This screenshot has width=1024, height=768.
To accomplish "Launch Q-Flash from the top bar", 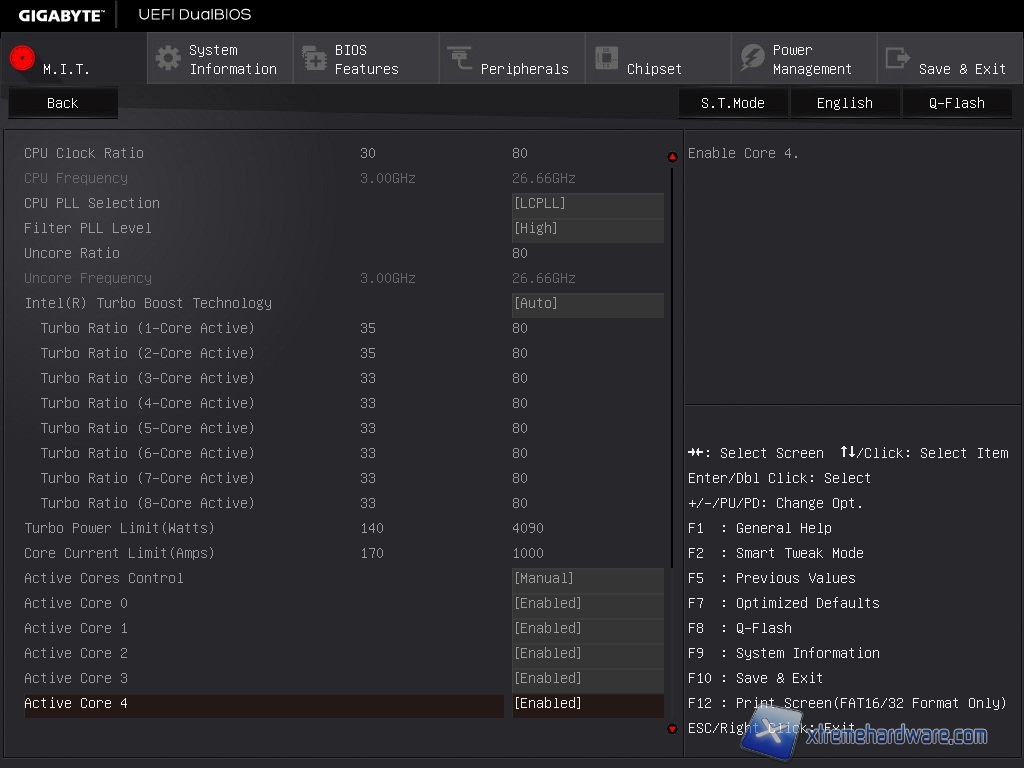I will click(x=956, y=103).
